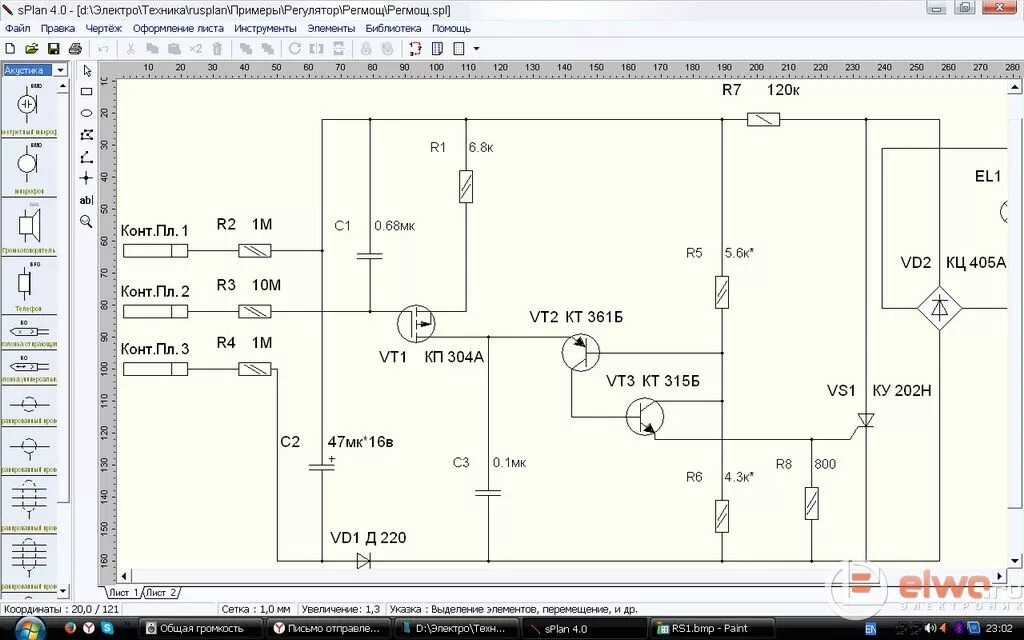Open the Инструменты menu
The width and height of the screenshot is (1024, 640).
tap(265, 29)
